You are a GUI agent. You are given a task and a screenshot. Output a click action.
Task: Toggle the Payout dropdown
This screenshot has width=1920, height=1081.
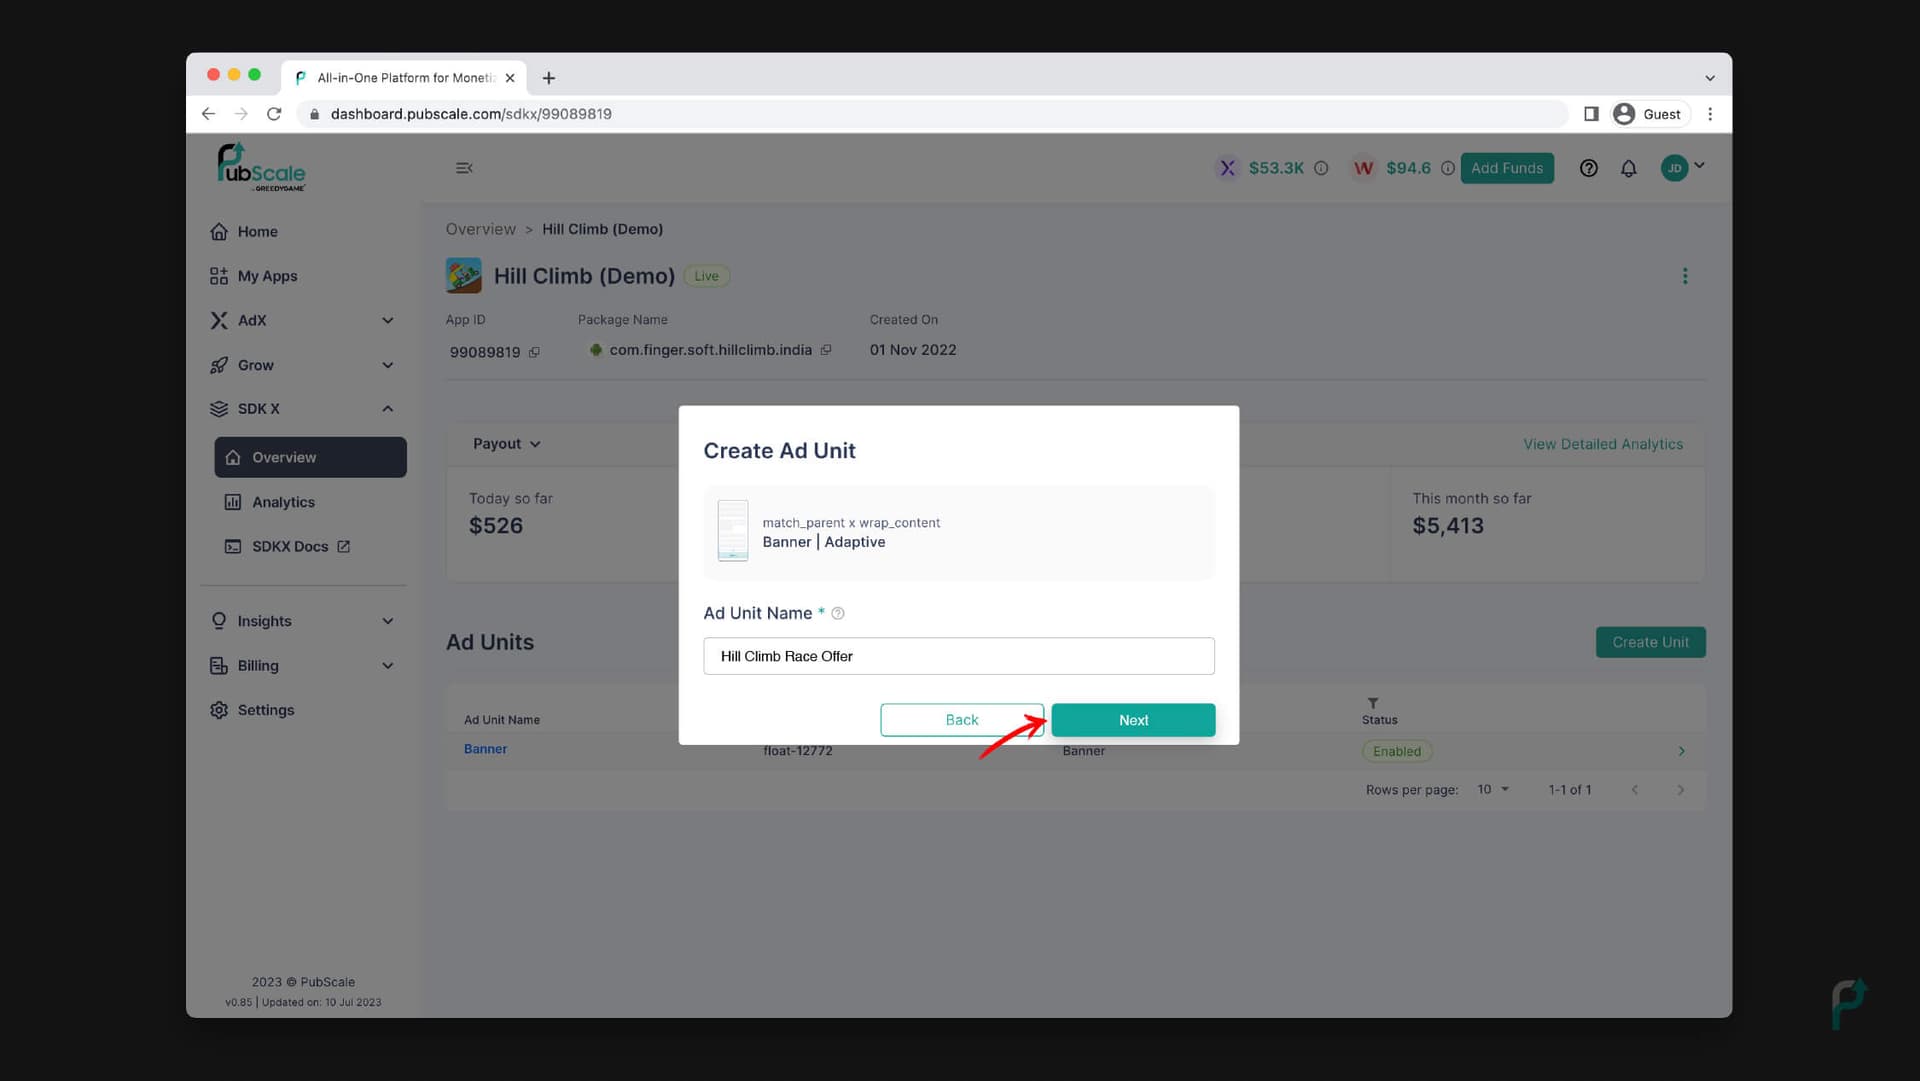pos(506,443)
